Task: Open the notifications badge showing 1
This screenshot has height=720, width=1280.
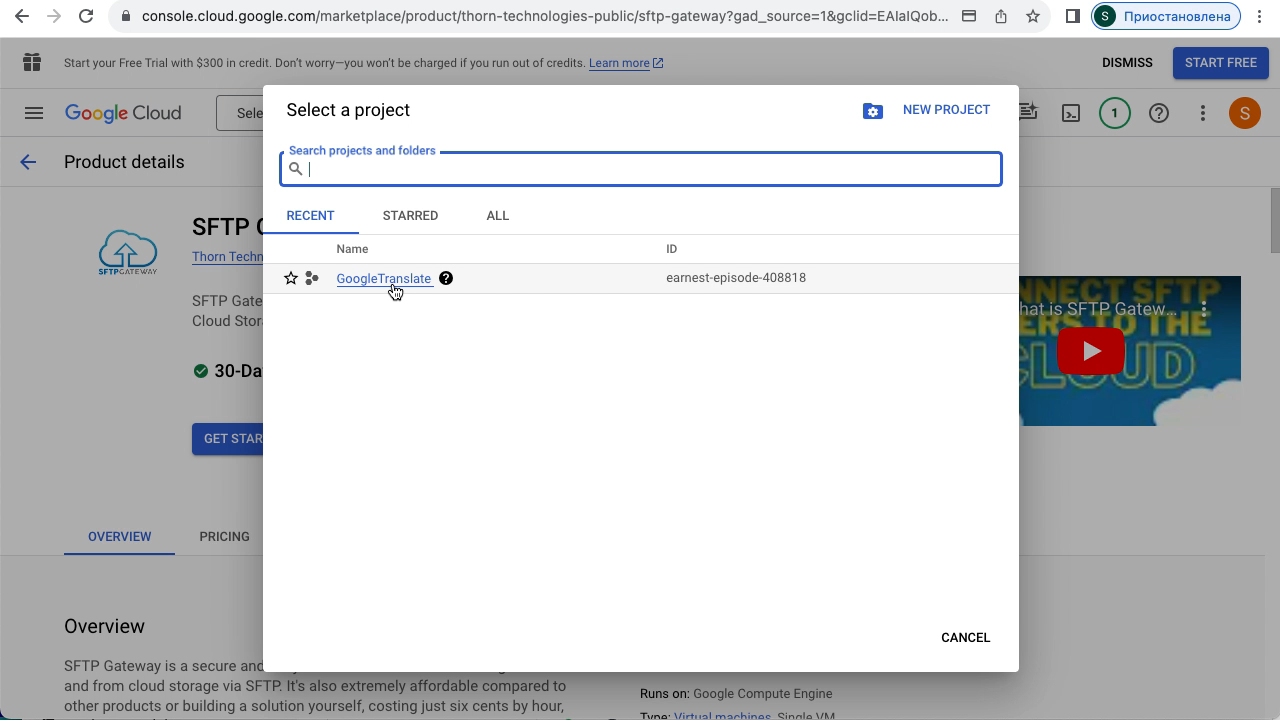Action: (1114, 113)
